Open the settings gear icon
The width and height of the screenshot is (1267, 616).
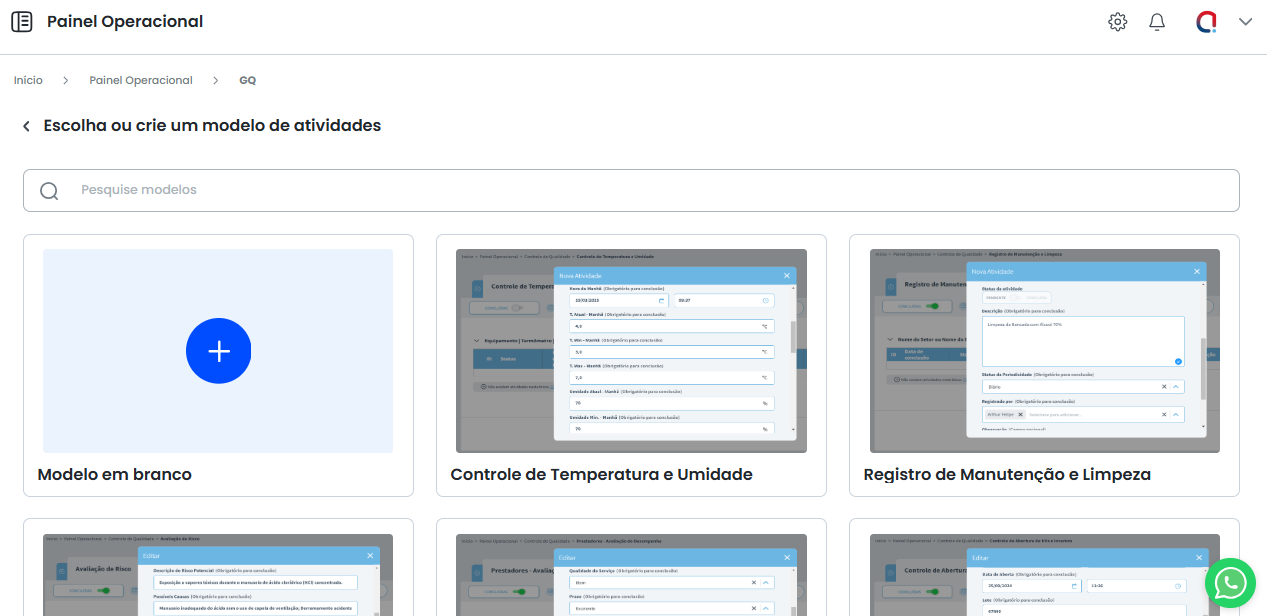(x=1118, y=22)
